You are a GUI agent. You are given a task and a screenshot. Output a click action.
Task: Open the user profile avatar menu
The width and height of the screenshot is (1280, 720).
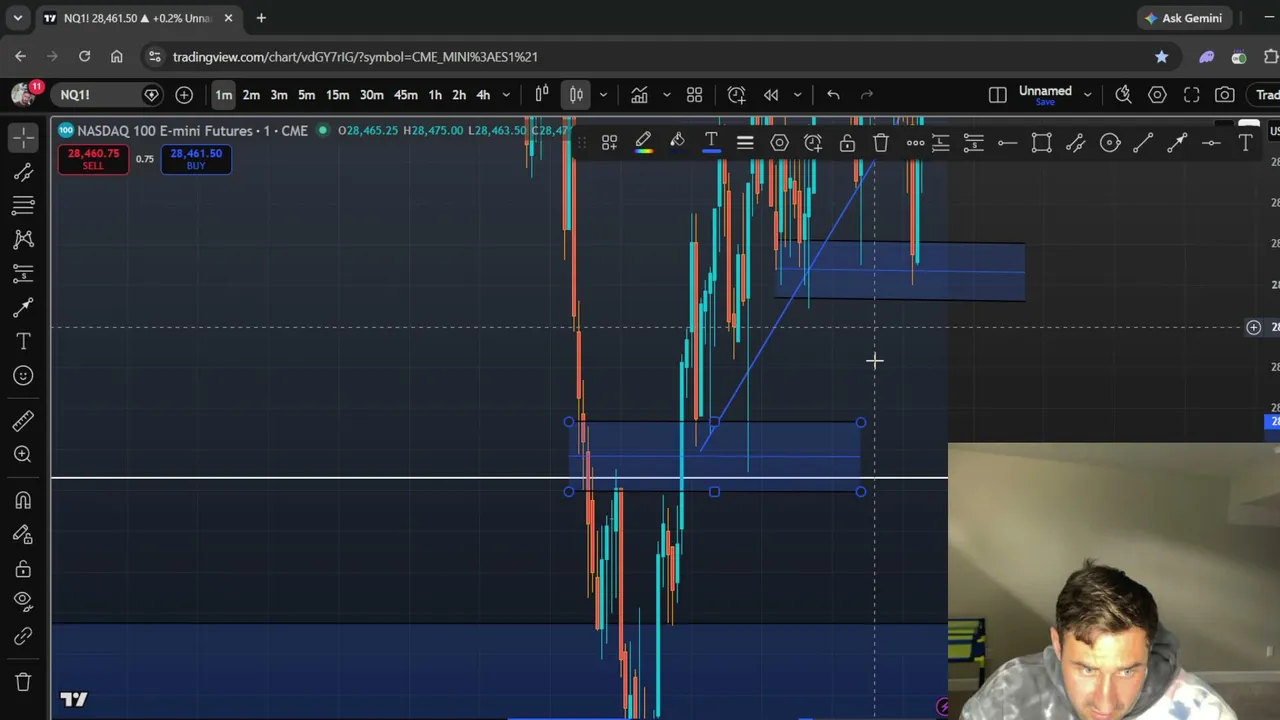click(x=23, y=94)
